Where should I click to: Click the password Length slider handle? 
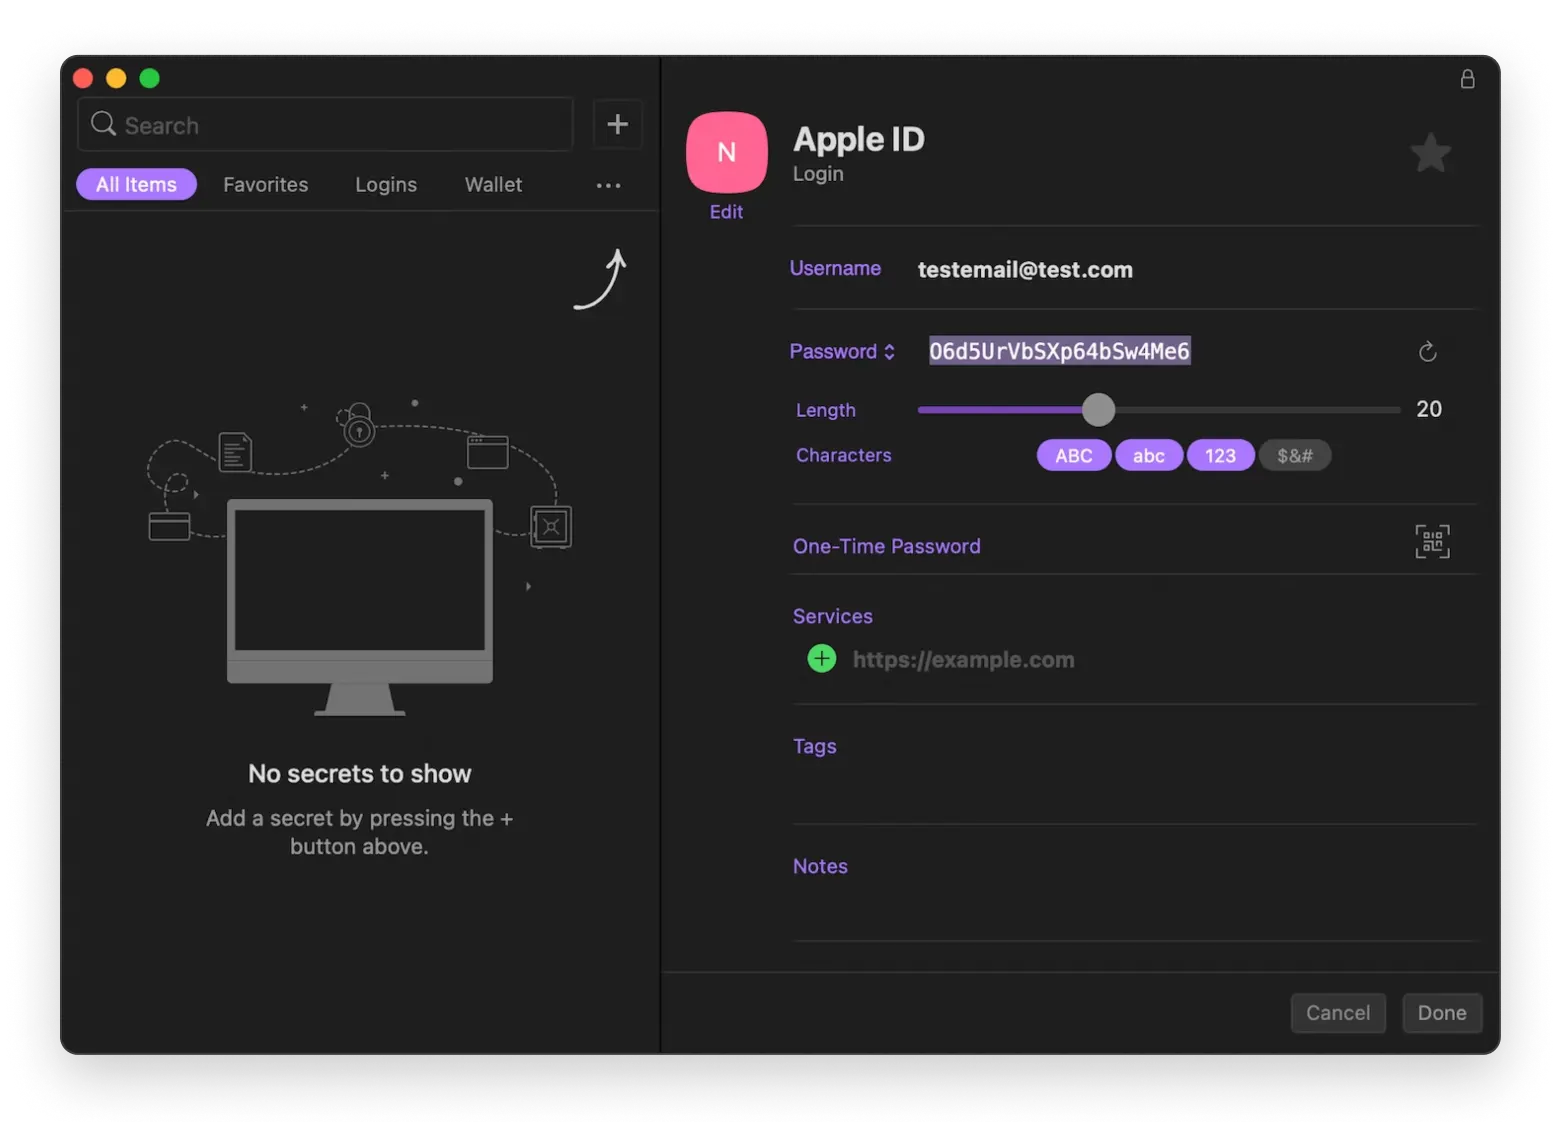(1098, 409)
